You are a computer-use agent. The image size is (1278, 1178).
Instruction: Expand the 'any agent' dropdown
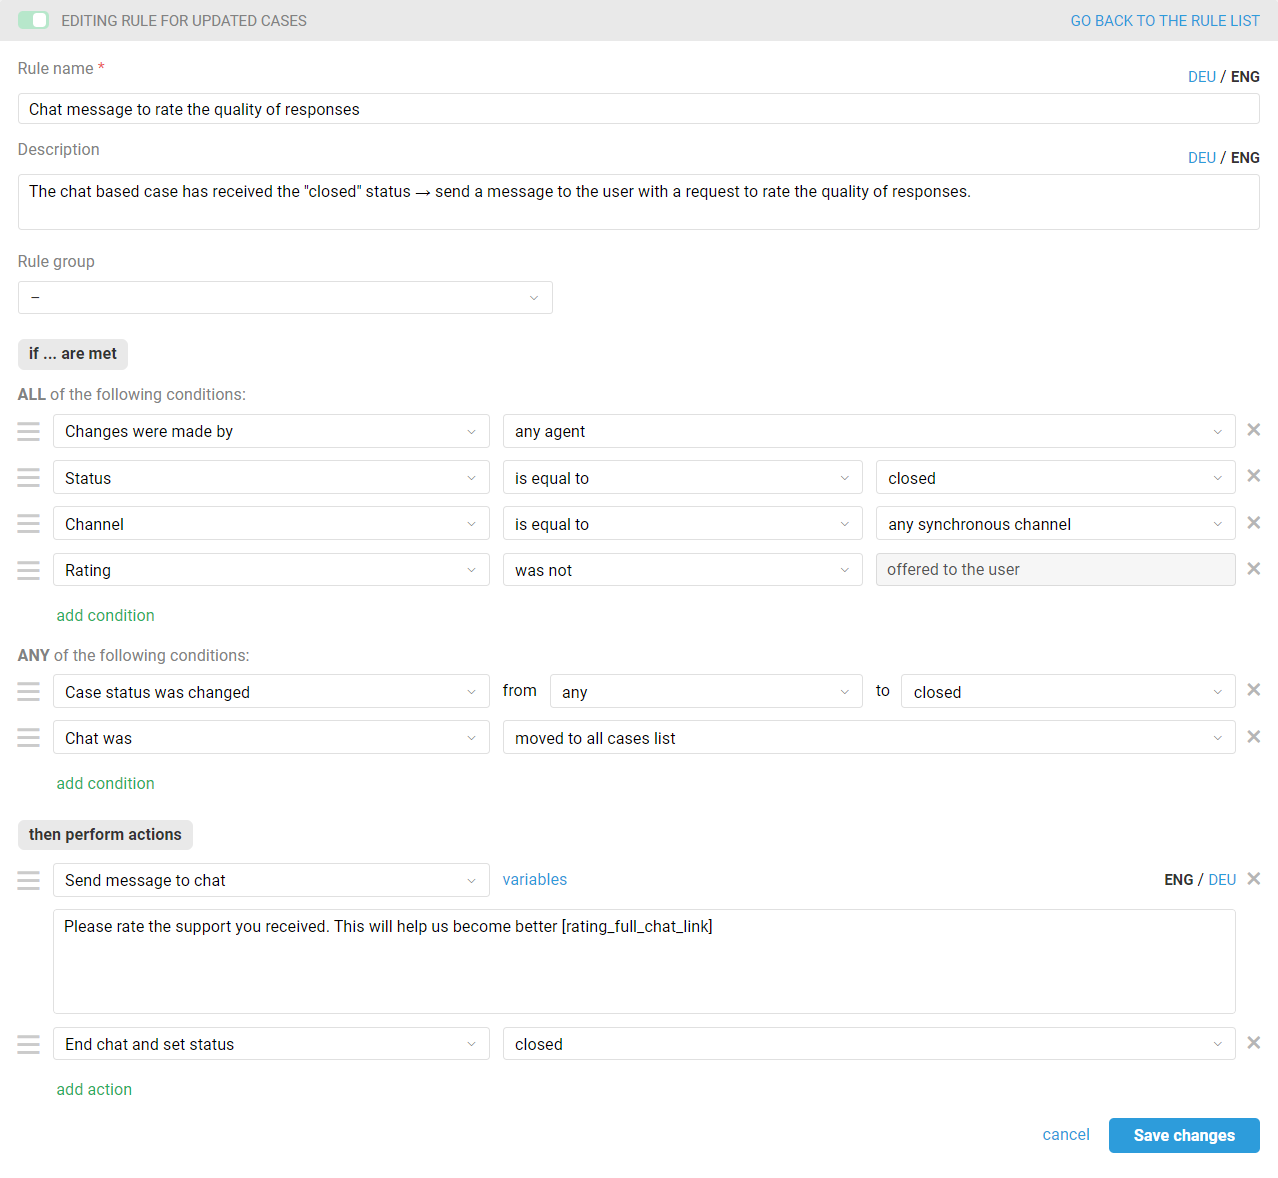coord(868,432)
